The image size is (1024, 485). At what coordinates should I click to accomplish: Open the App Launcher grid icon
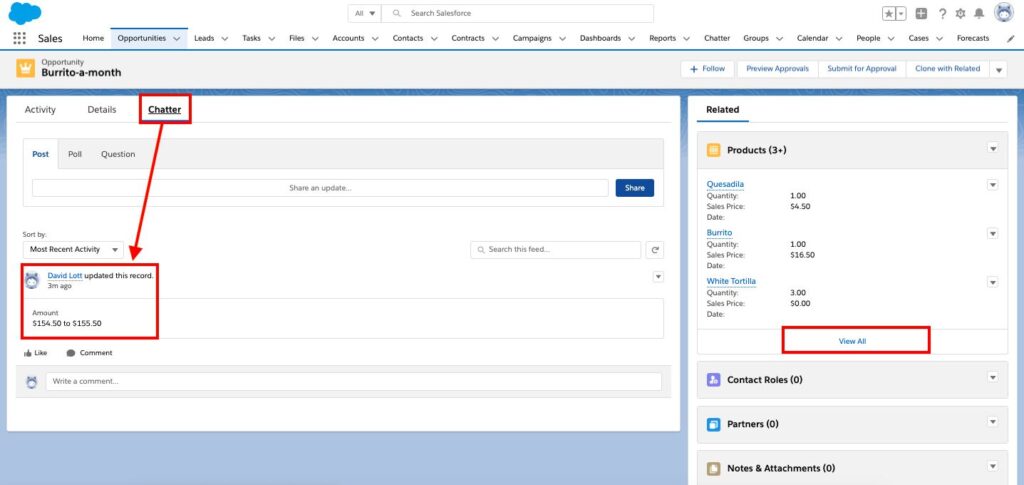pyautogui.click(x=20, y=39)
